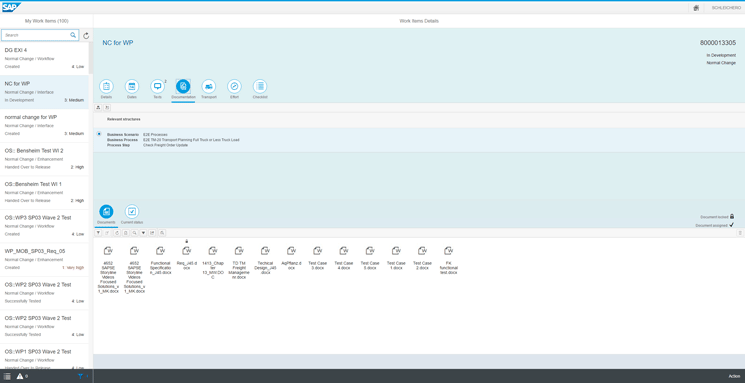Click the document refresh toolbar icon

pyautogui.click(x=117, y=233)
